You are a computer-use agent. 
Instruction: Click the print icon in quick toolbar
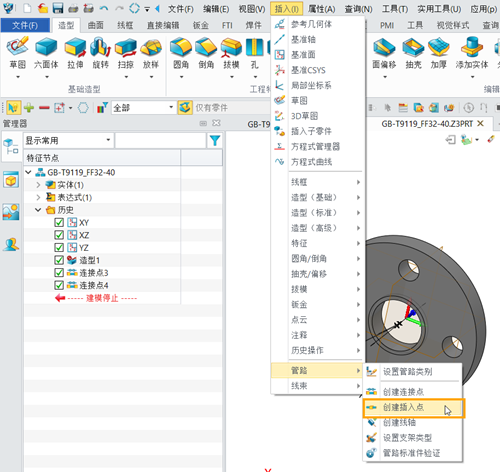(73, 8)
